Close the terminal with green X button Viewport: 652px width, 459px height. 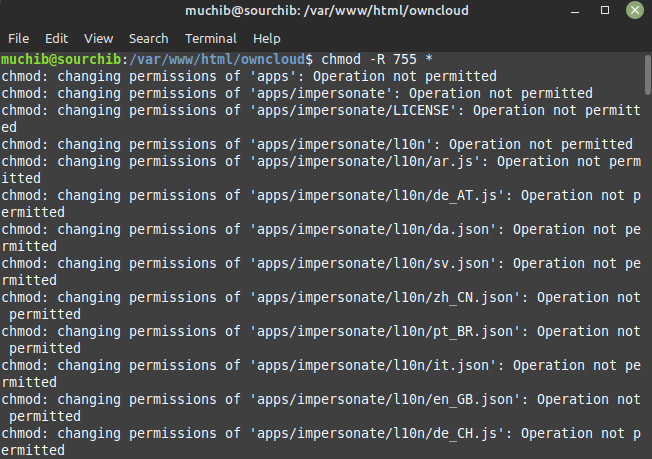(x=635, y=10)
